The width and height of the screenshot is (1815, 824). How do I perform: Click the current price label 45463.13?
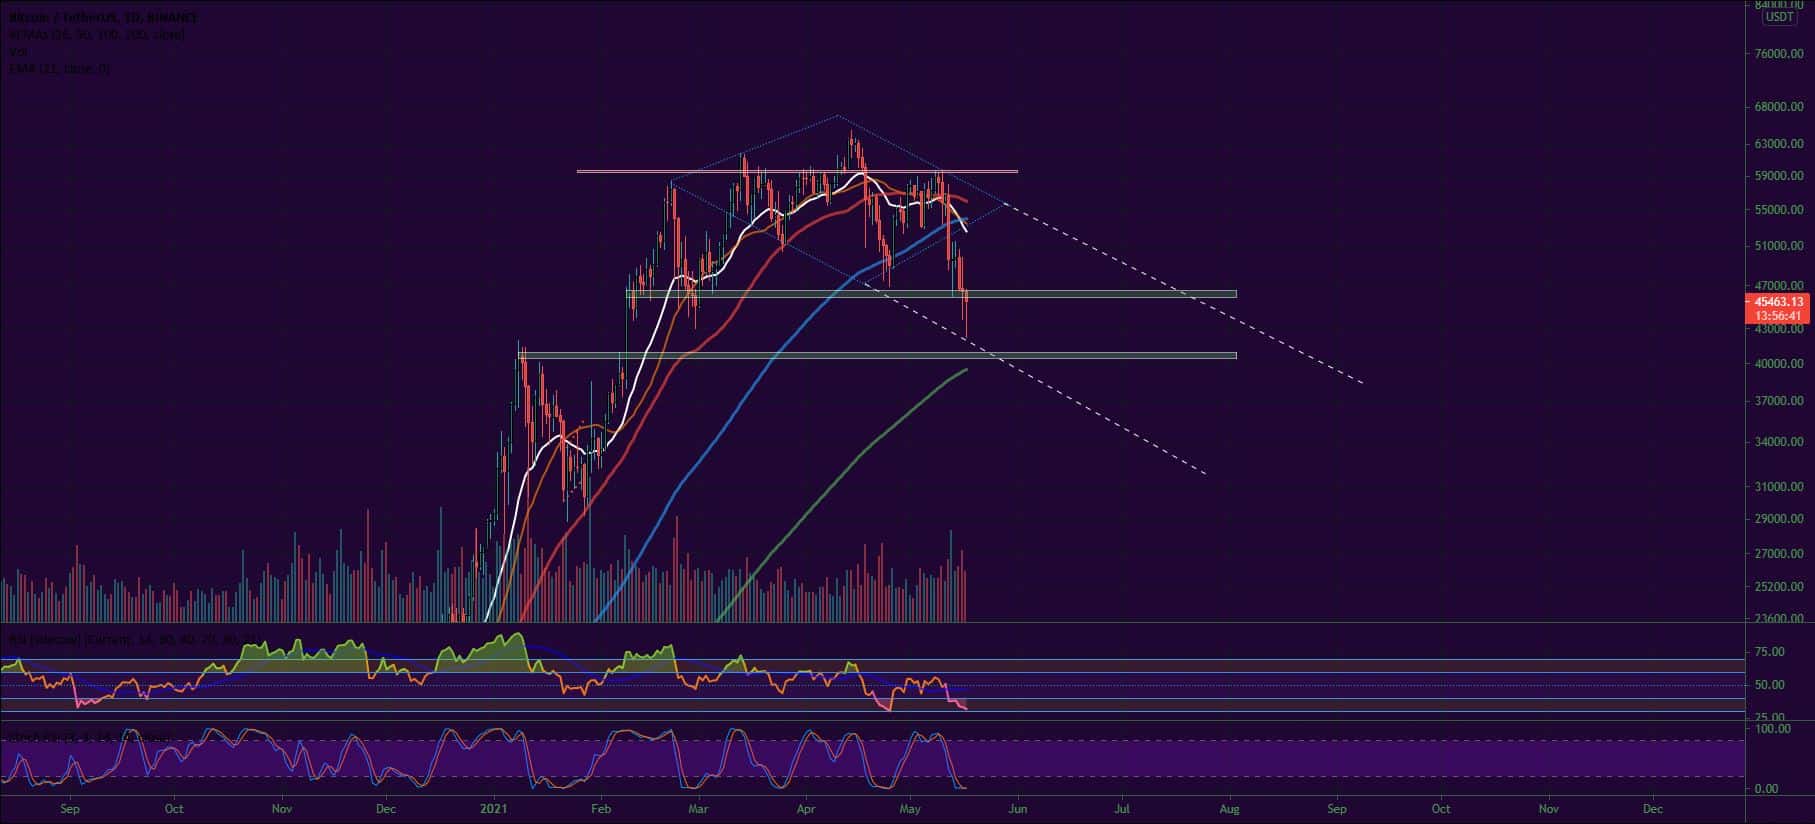click(x=1778, y=301)
